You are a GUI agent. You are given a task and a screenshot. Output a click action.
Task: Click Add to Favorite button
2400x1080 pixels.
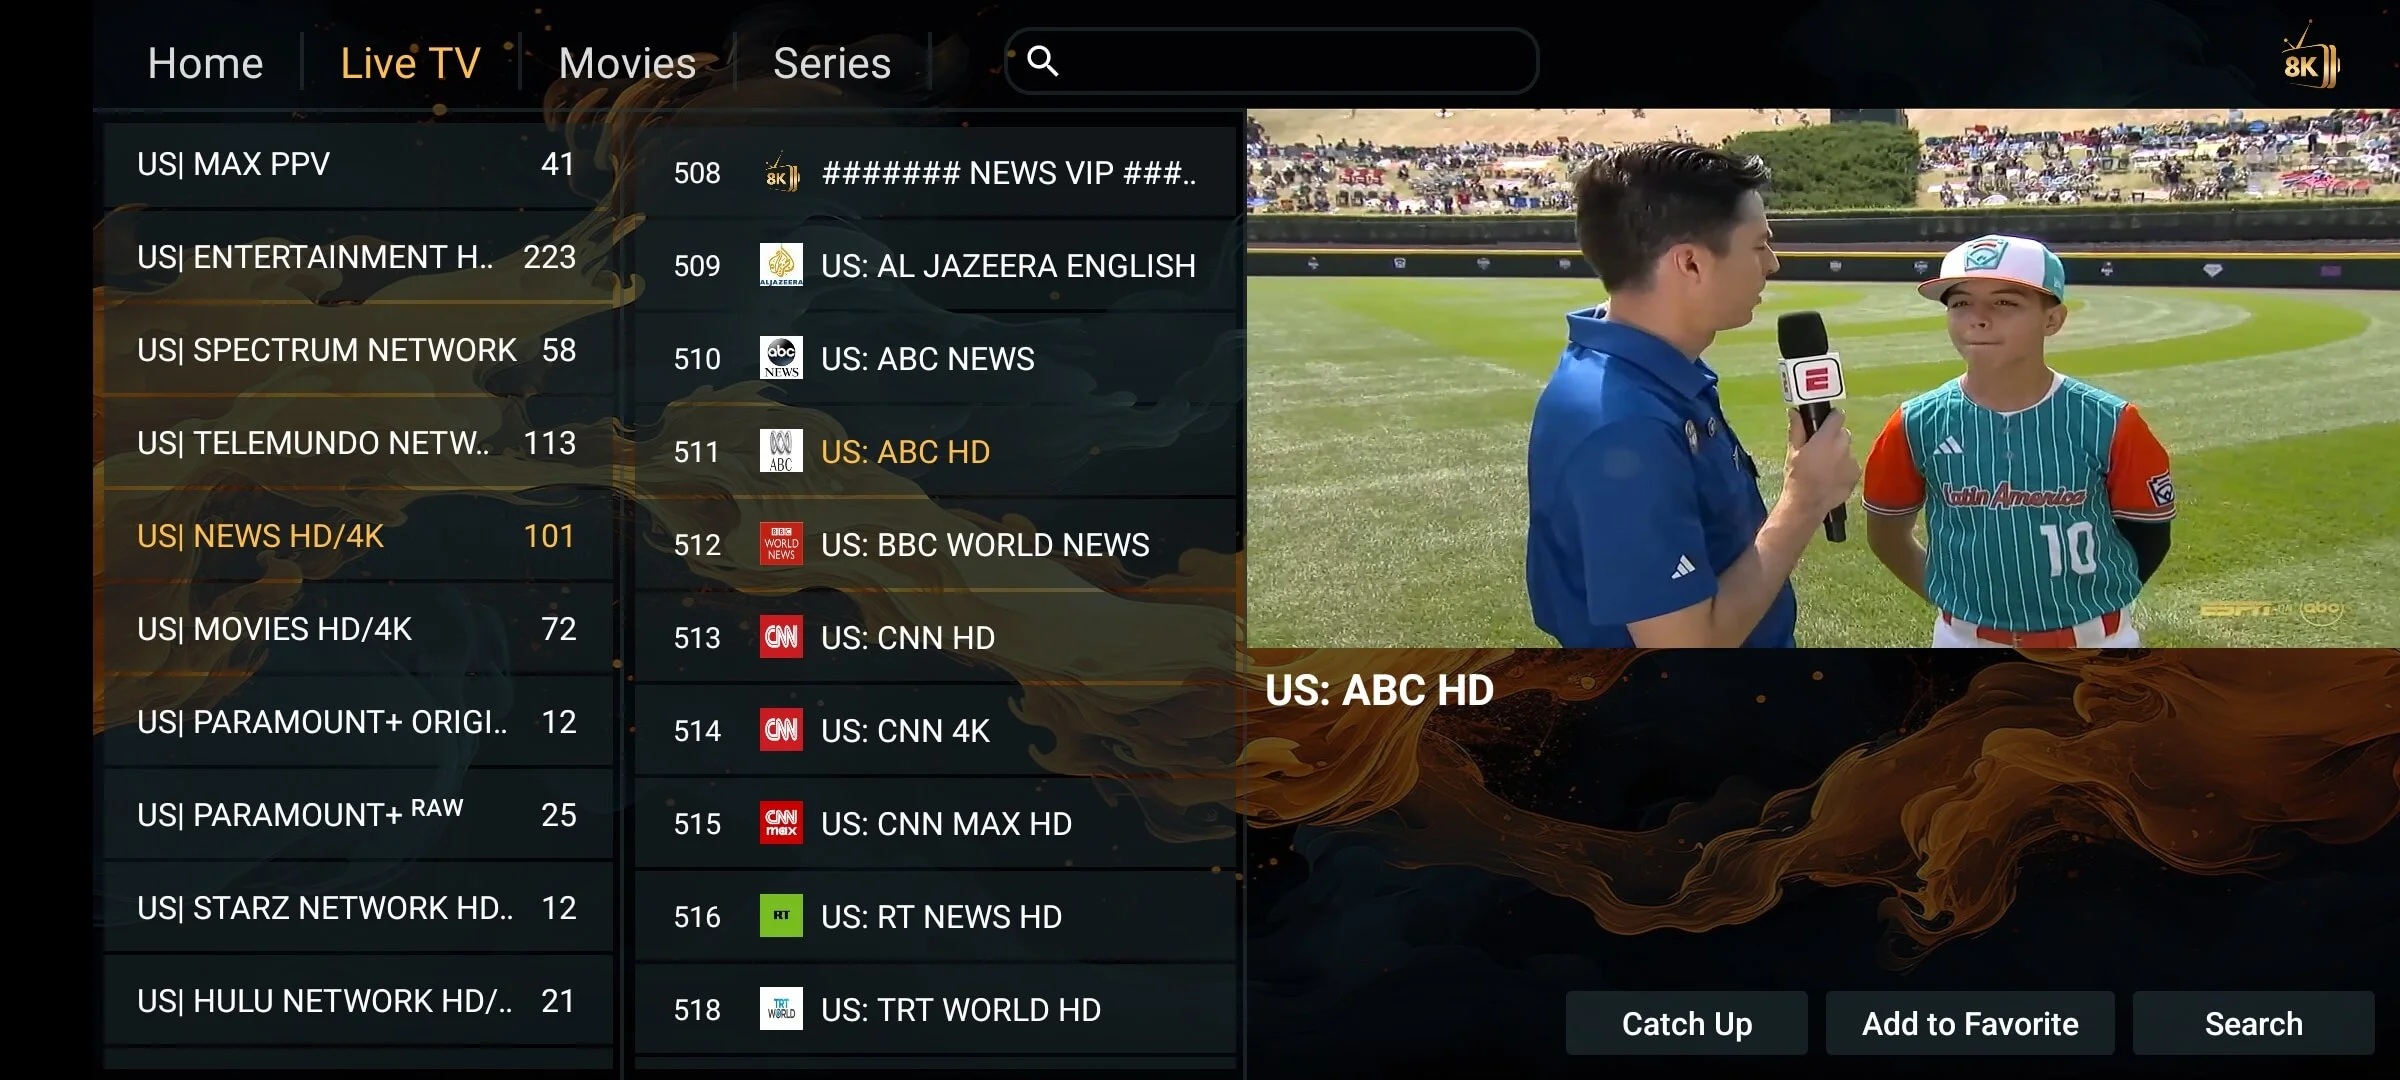pyautogui.click(x=1969, y=1023)
